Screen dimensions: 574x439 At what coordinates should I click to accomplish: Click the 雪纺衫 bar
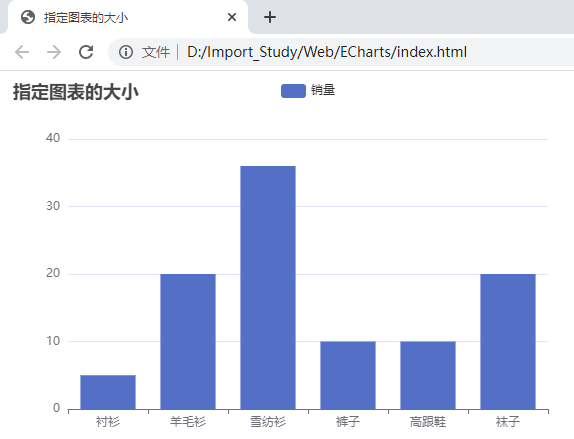click(x=268, y=288)
